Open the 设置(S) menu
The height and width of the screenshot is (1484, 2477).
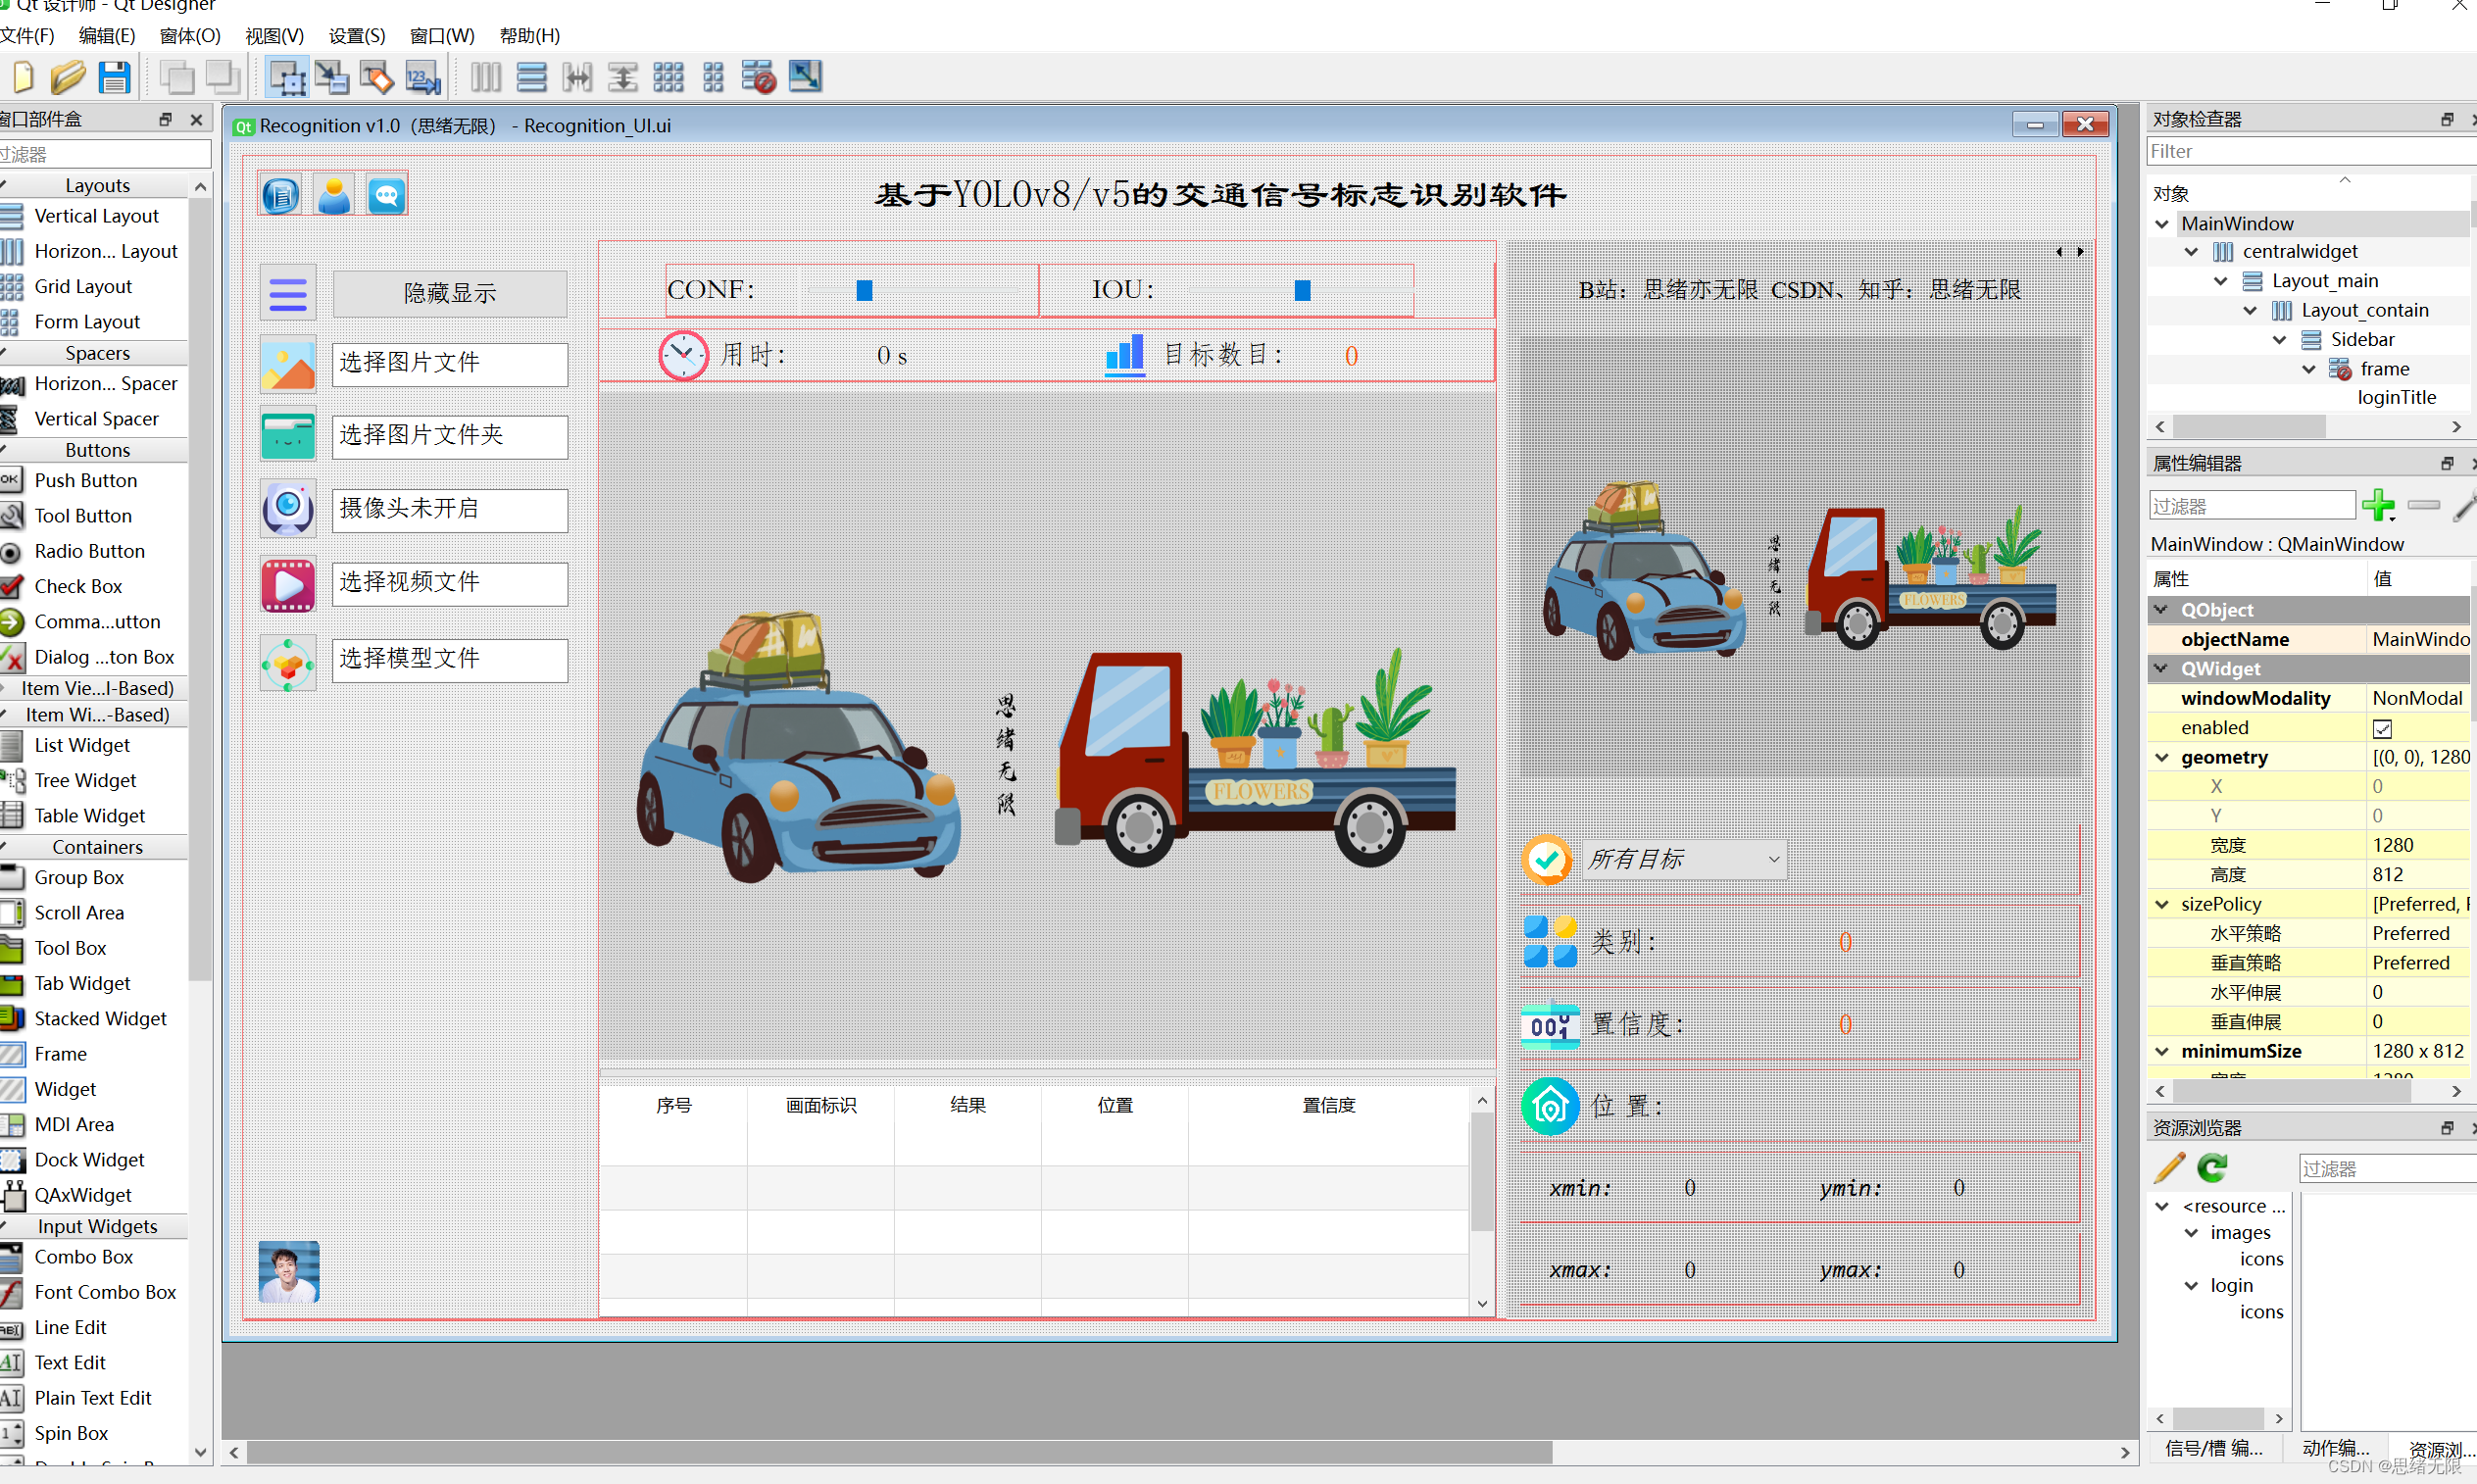point(356,36)
